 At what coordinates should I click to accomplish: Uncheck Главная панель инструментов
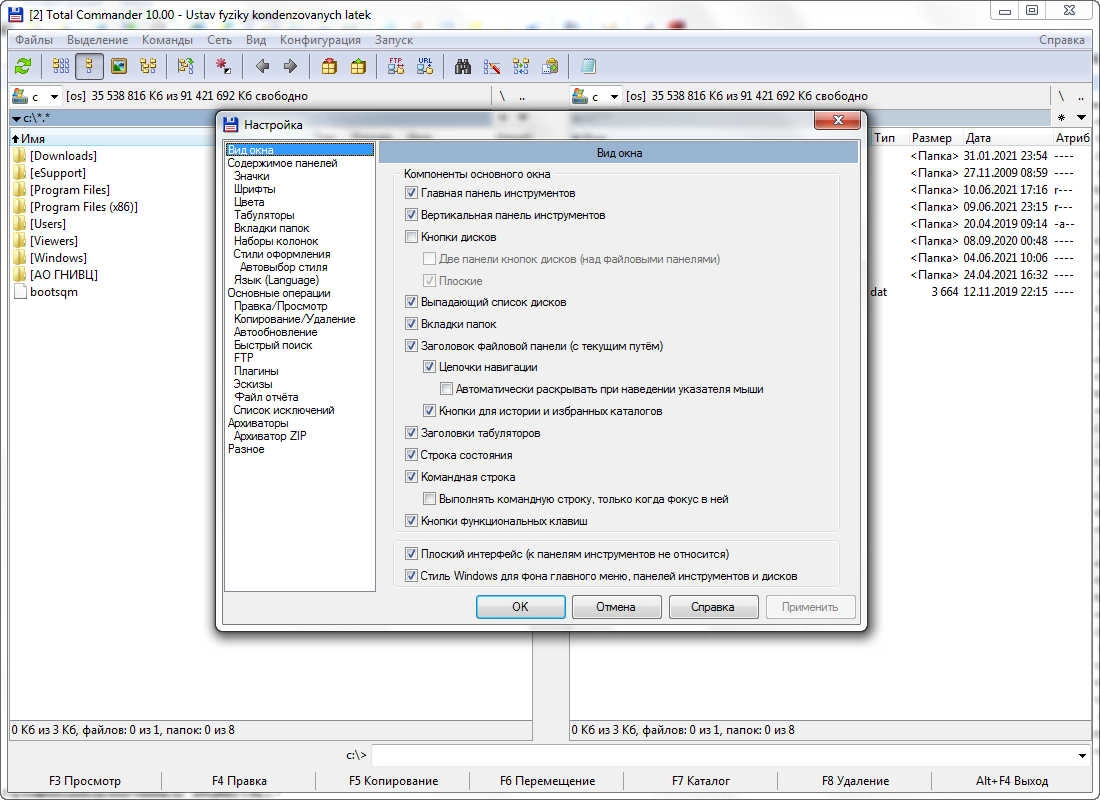click(412, 193)
